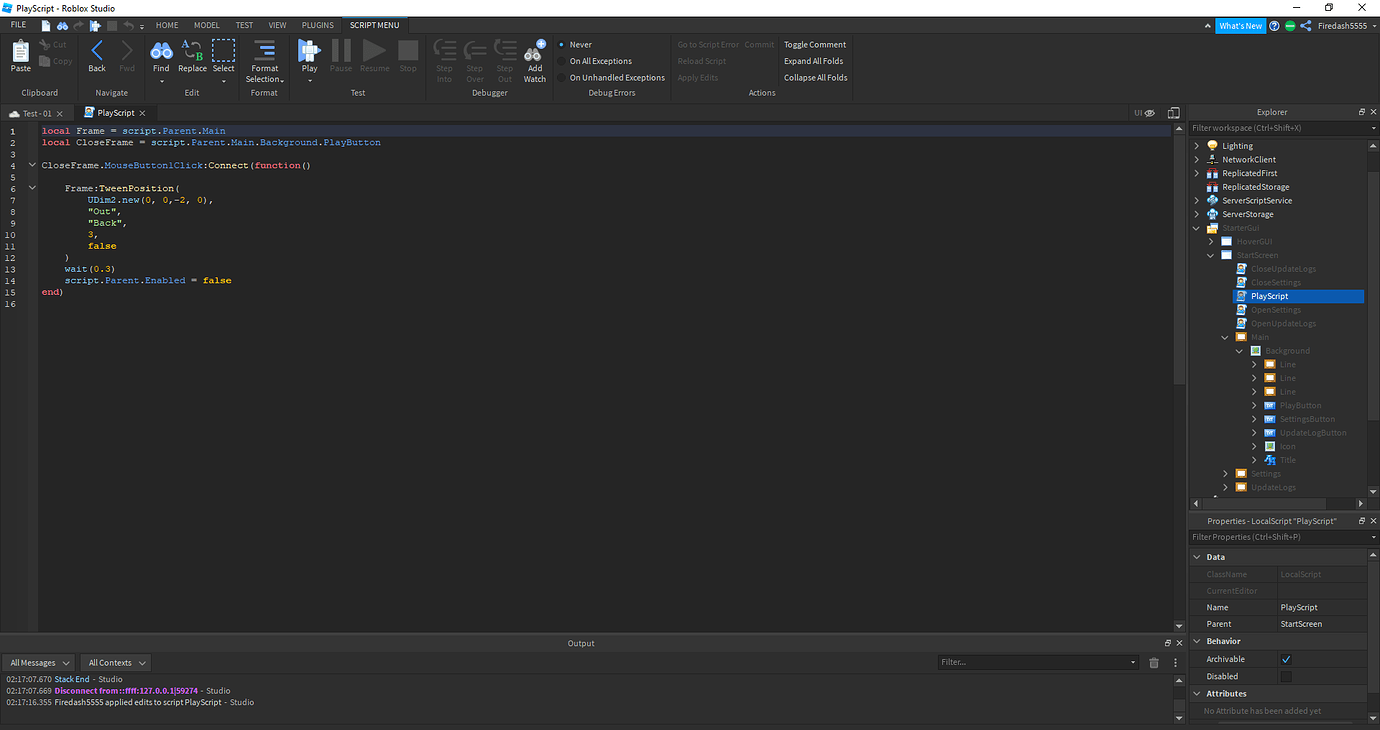Image resolution: width=1380 pixels, height=730 pixels.
Task: Click the What's New button
Action: [x=1240, y=25]
